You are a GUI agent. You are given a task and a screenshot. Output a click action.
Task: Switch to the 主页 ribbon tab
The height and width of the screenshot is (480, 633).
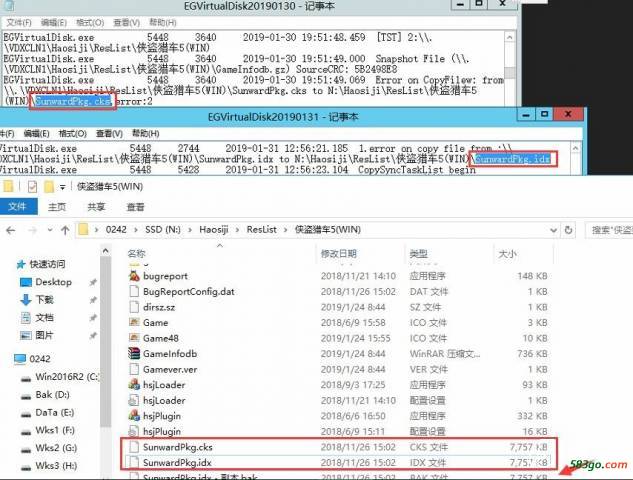click(57, 207)
